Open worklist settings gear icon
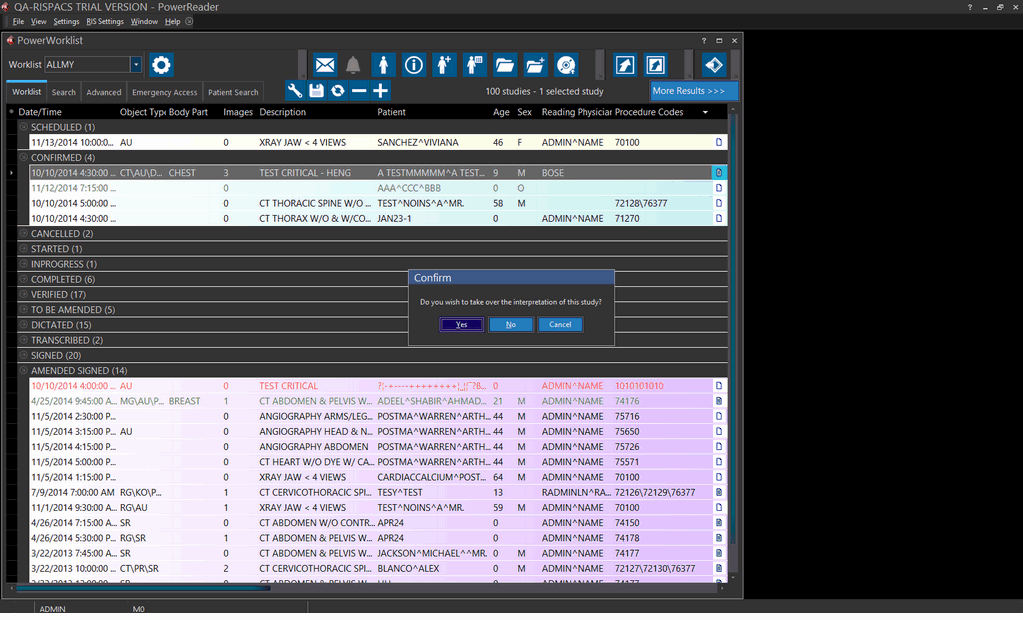Viewport: 1023px width, 620px height. pyautogui.click(x=161, y=65)
